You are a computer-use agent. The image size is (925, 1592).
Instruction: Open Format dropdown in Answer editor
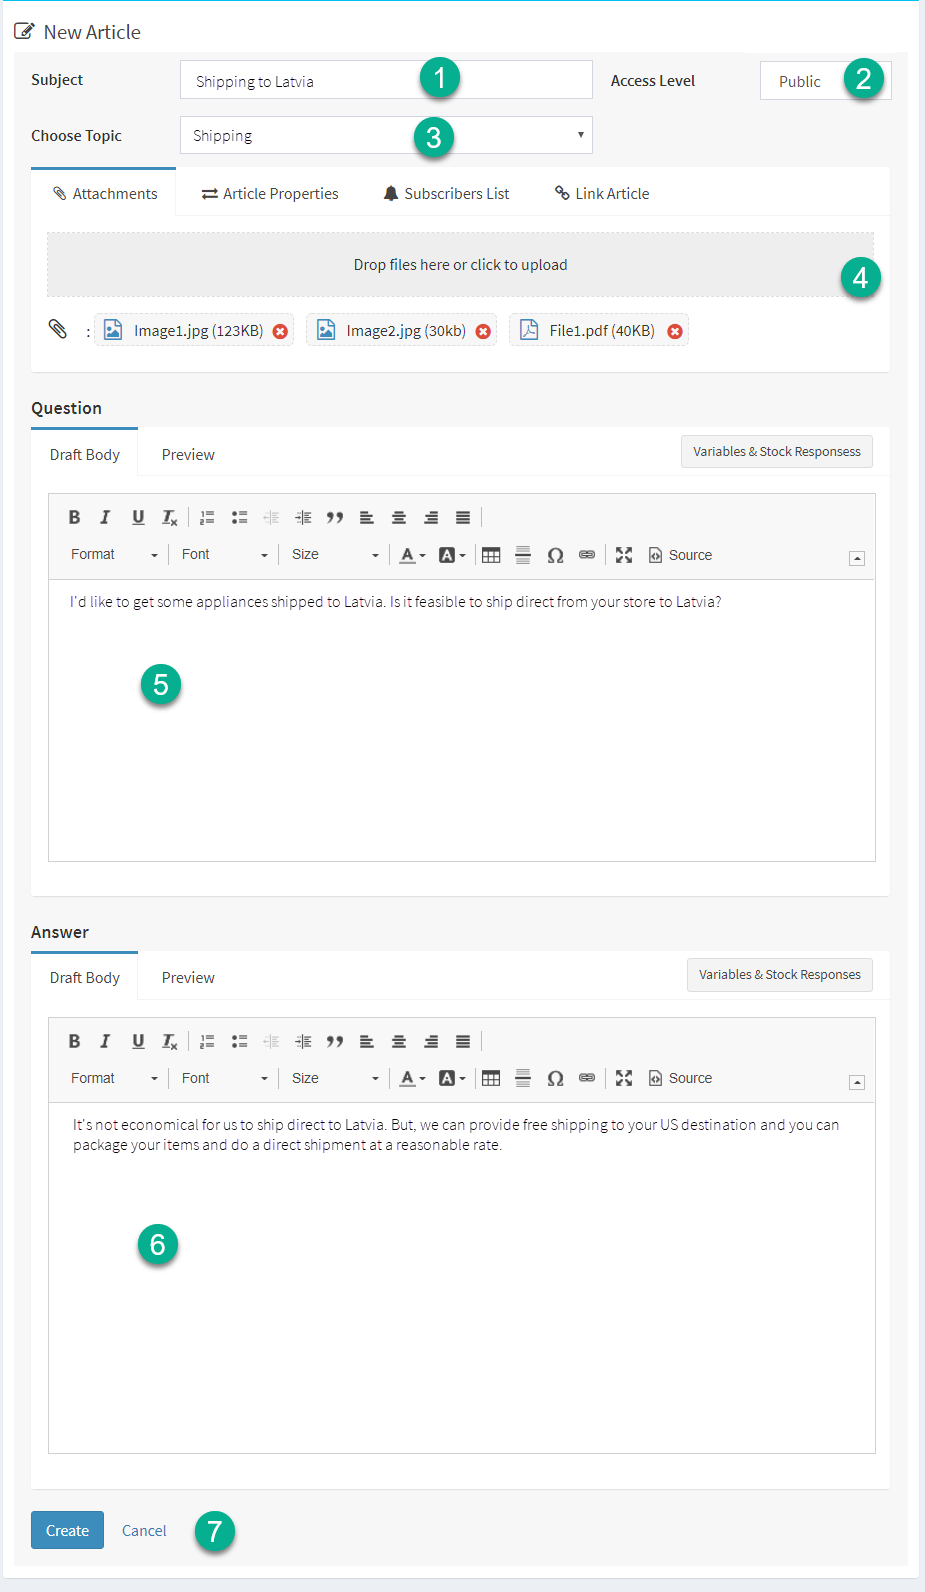point(114,1078)
